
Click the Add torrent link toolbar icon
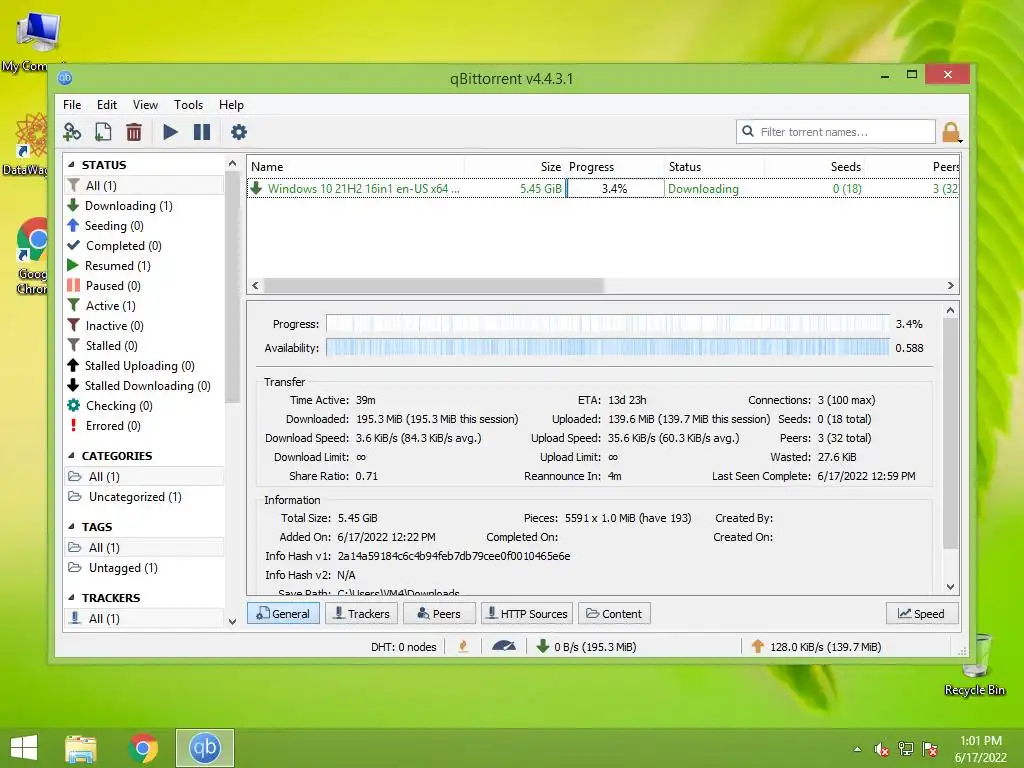tap(72, 132)
